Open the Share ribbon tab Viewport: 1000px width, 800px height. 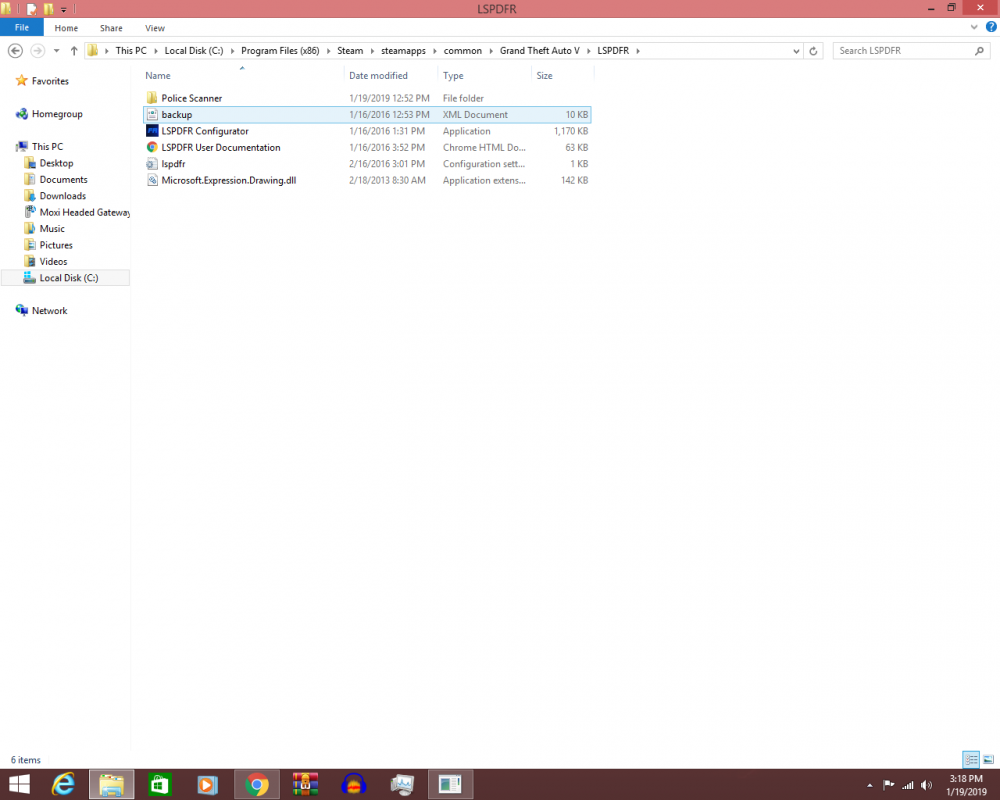click(x=111, y=28)
